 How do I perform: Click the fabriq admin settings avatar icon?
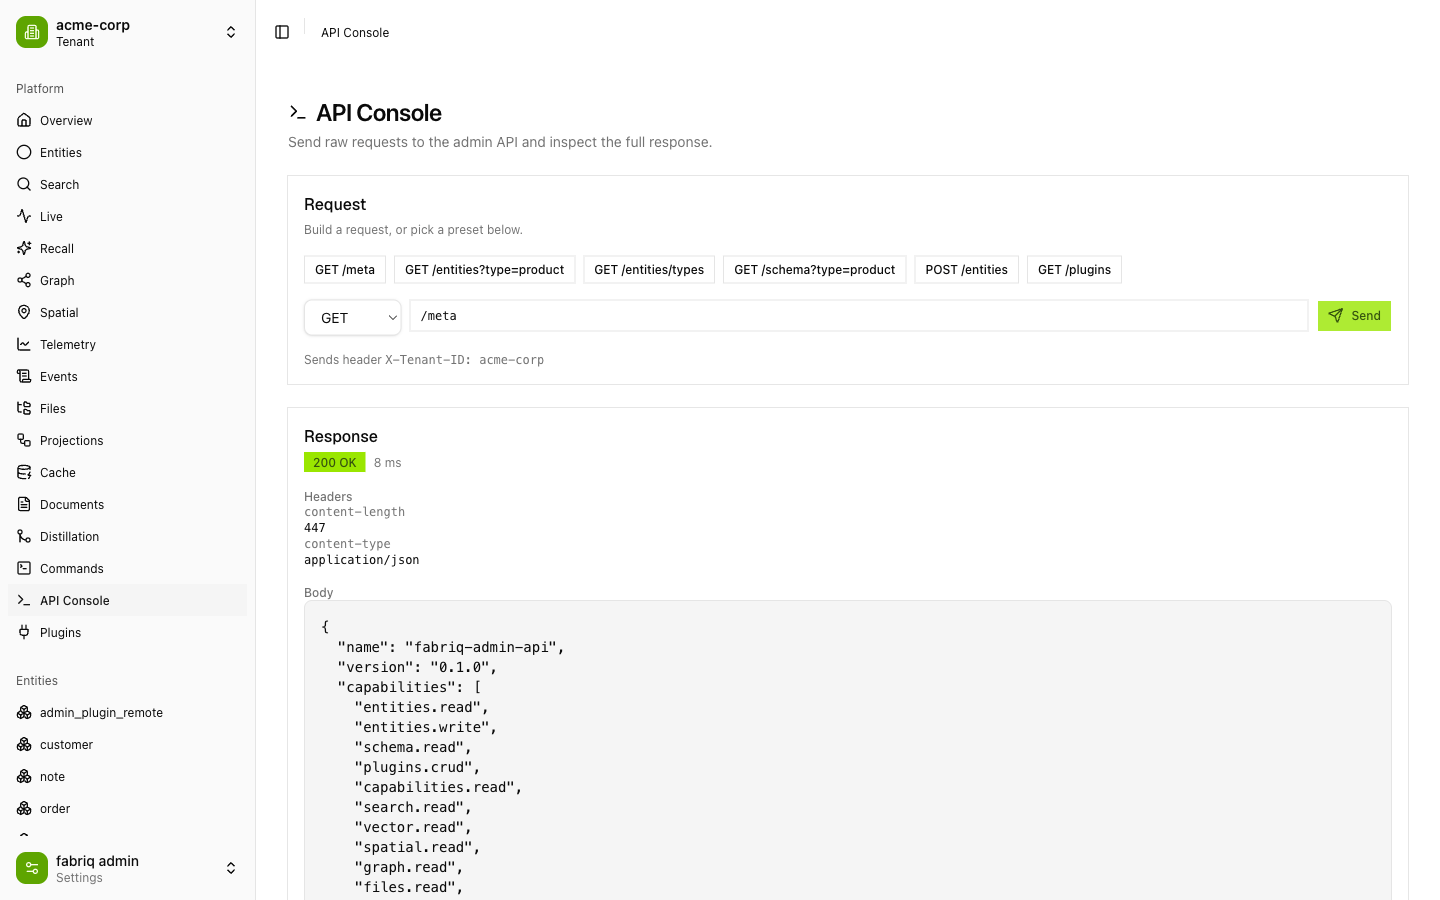(x=32, y=868)
